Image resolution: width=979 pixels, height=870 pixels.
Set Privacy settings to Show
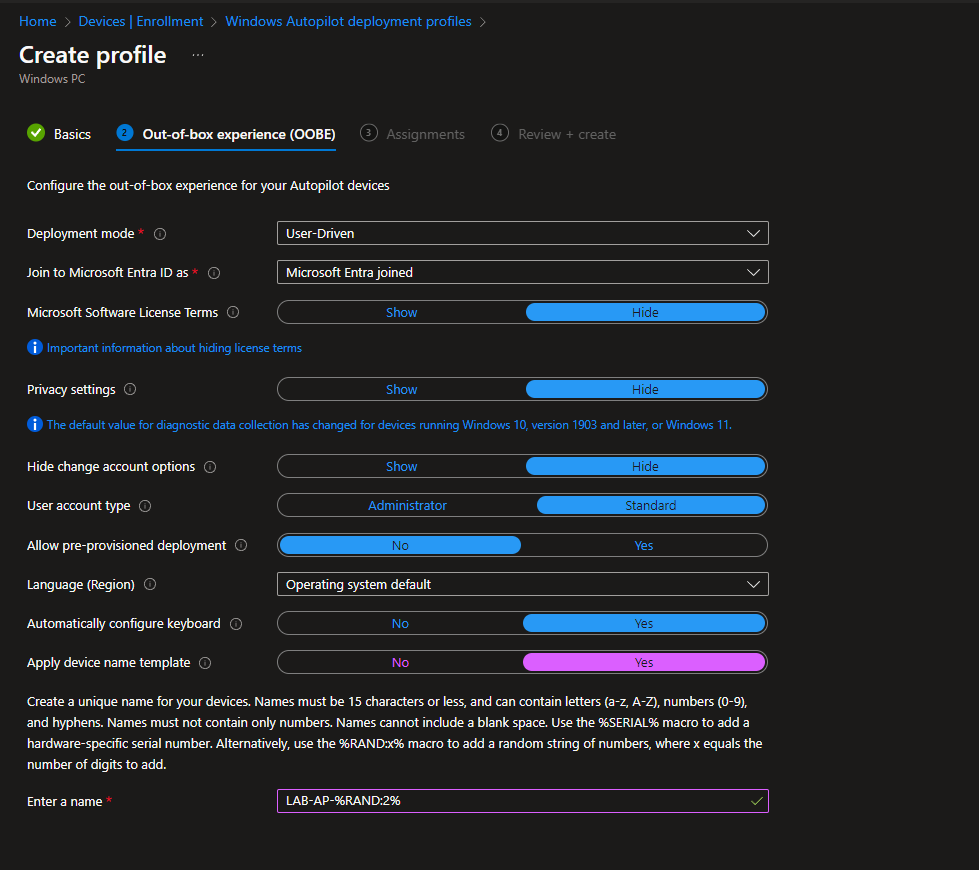click(x=401, y=389)
